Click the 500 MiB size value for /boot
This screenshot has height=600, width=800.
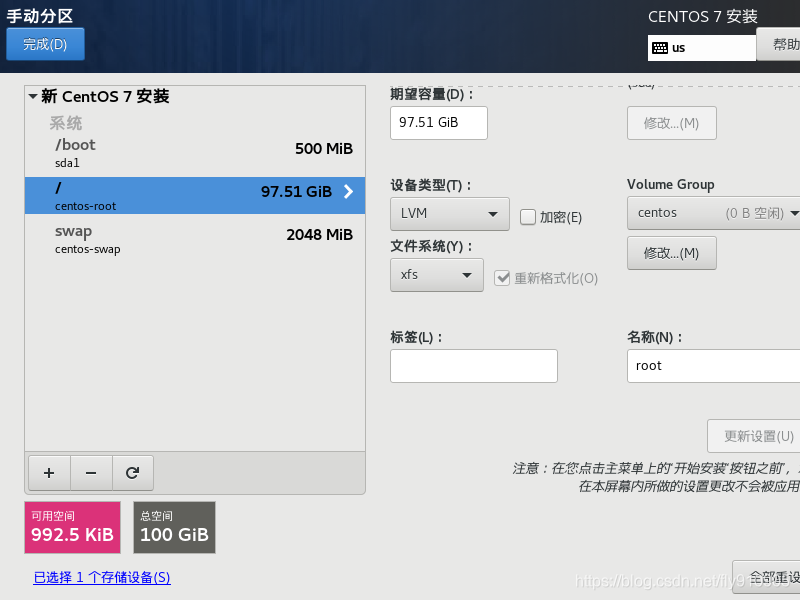tap(324, 149)
